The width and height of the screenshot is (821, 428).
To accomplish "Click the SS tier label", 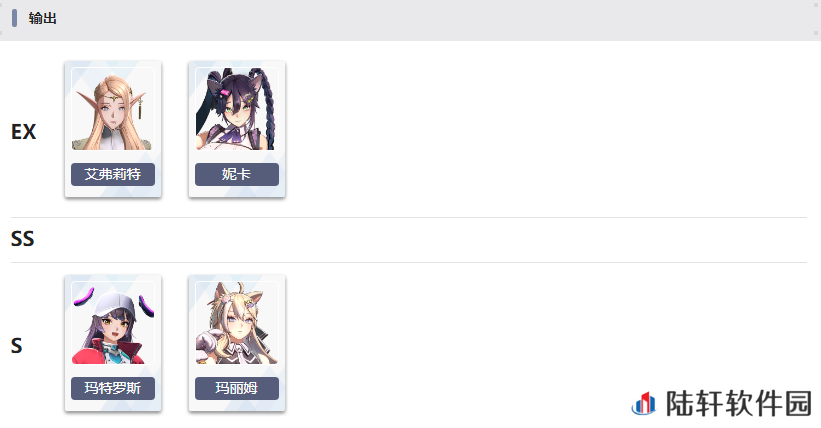I will click(23, 239).
